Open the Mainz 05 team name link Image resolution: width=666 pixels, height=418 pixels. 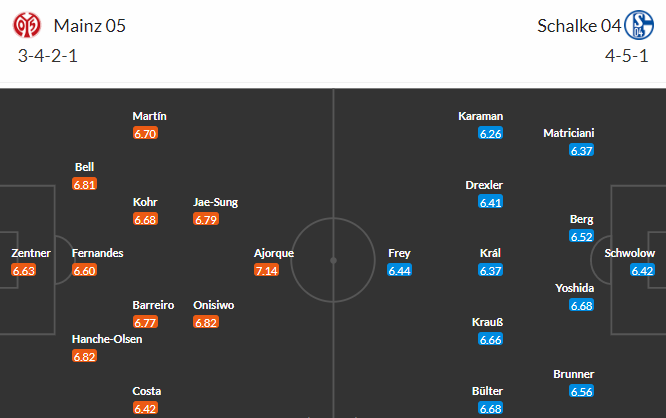tap(90, 26)
